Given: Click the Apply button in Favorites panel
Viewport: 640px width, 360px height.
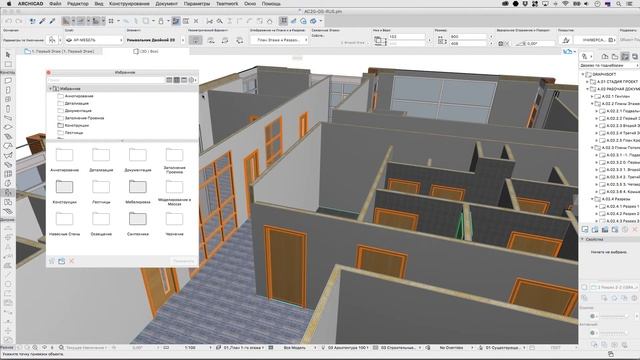Looking at the screenshot, I should [183, 261].
